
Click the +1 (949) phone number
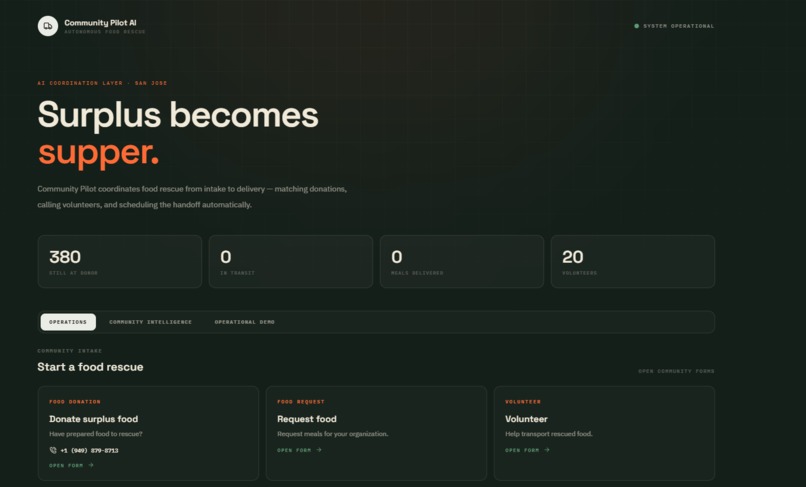pos(89,450)
